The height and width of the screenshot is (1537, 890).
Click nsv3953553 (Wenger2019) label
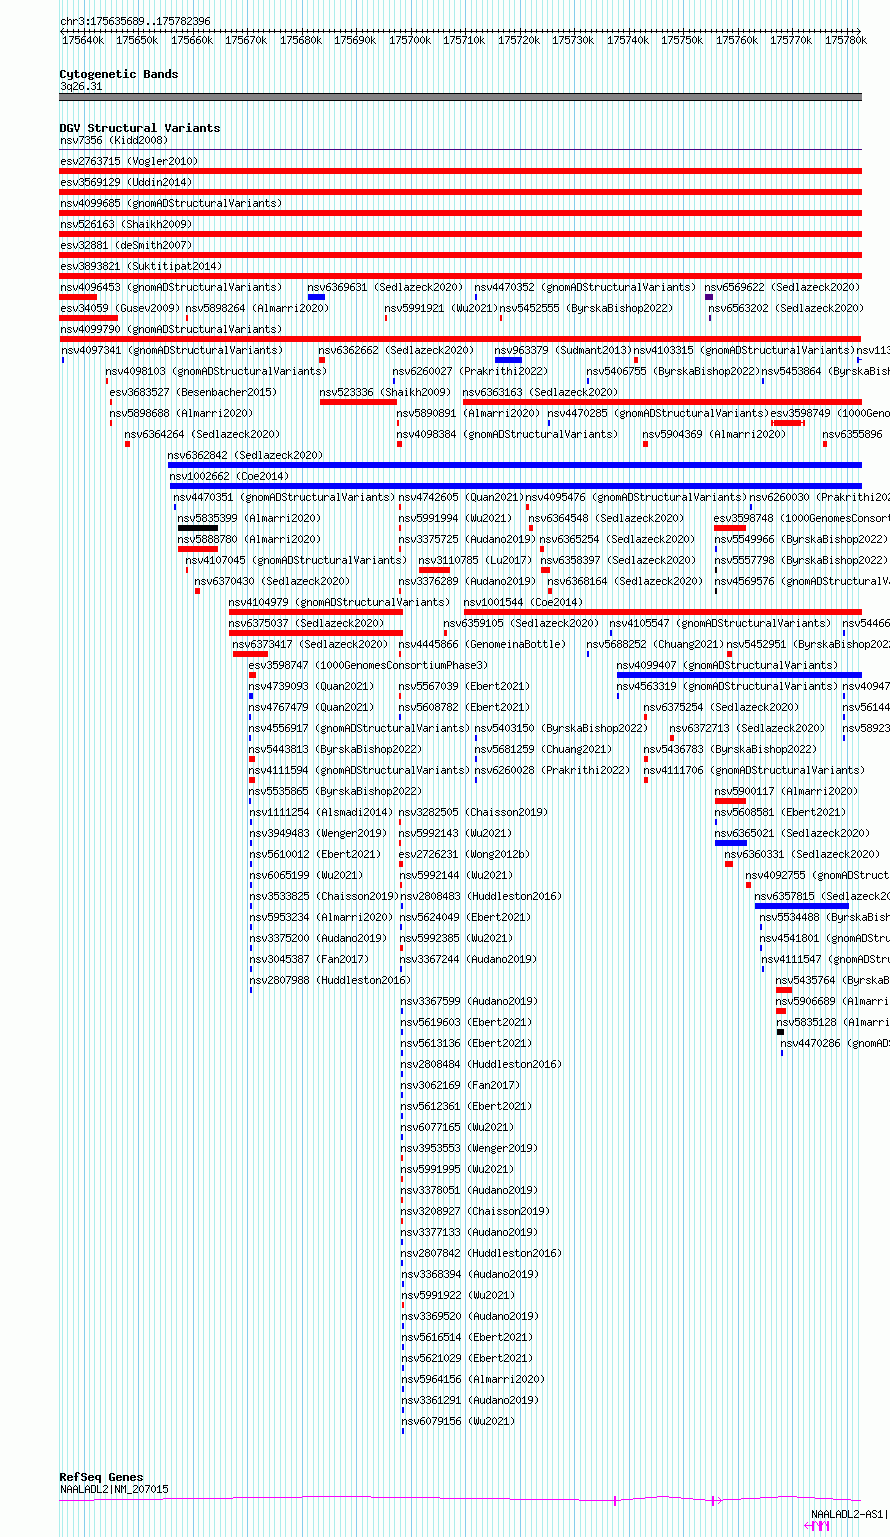point(470,1148)
